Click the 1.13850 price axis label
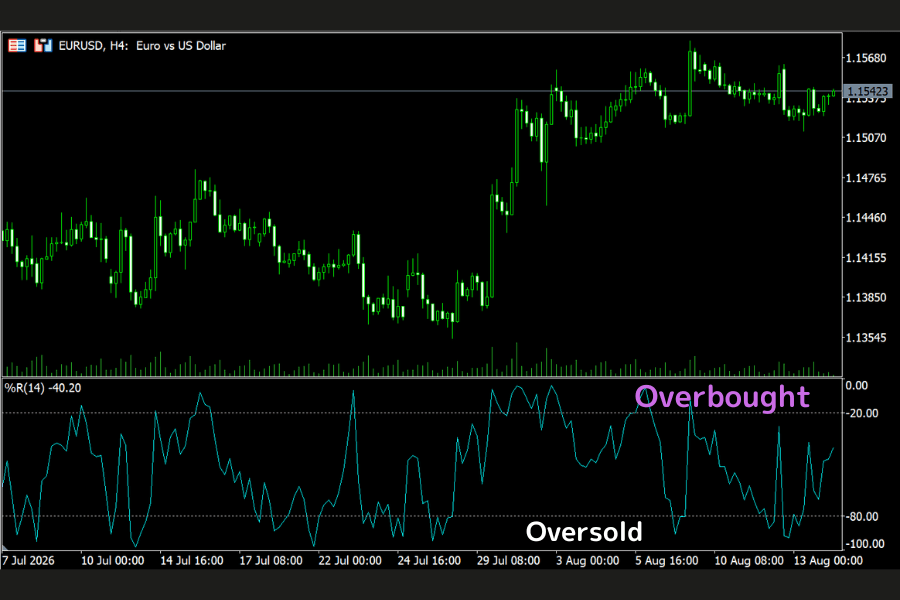Screen dimensions: 900x600 866,297
